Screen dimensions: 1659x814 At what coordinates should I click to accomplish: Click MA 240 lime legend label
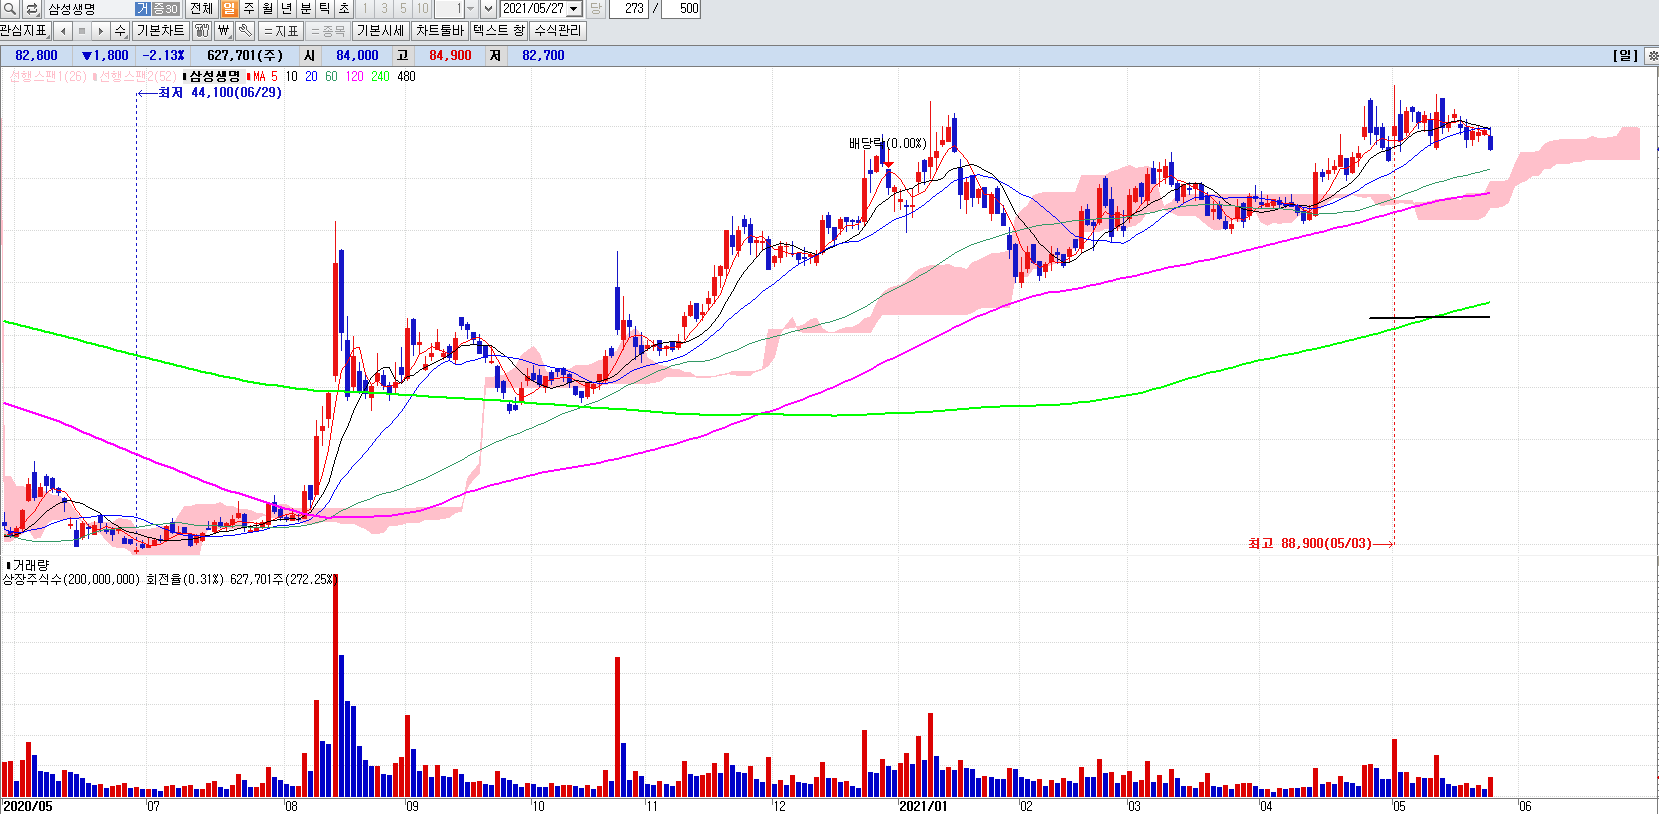point(380,76)
